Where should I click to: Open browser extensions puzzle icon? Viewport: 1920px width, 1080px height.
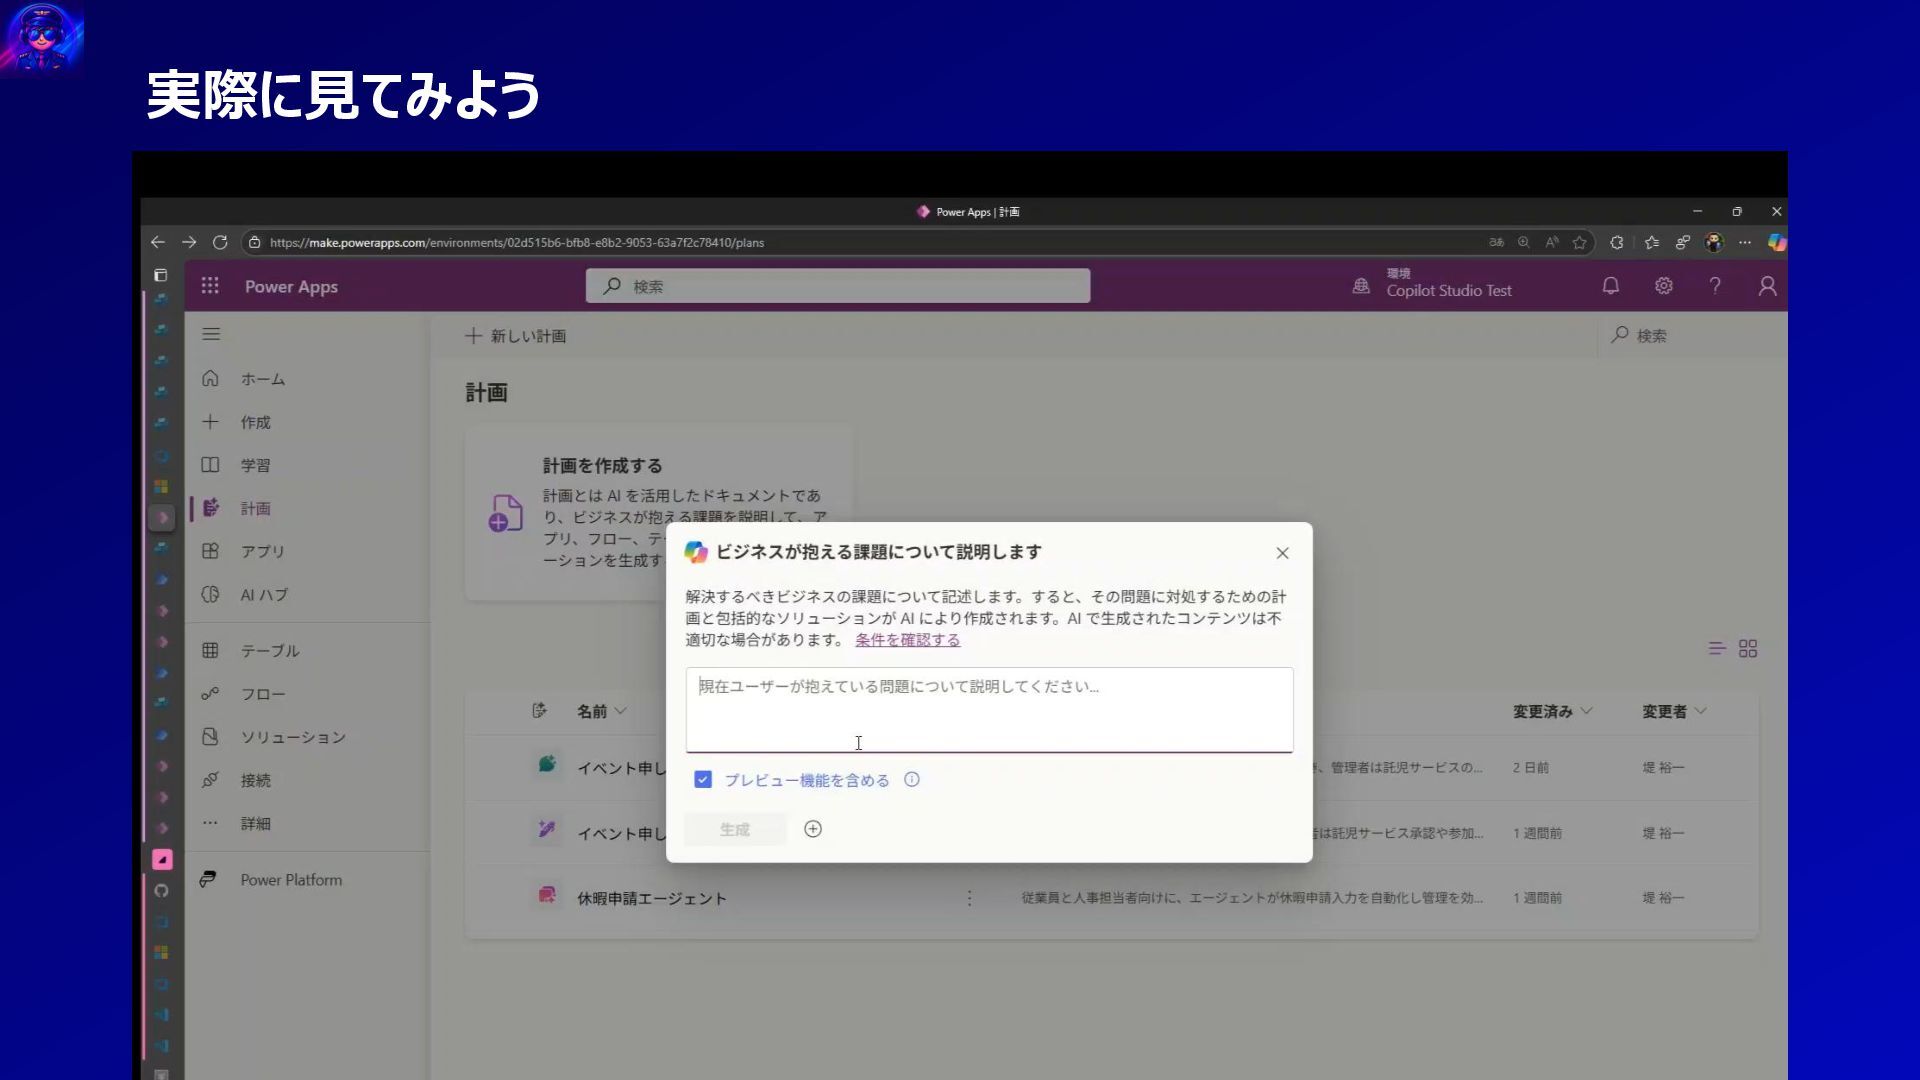pos(1616,242)
